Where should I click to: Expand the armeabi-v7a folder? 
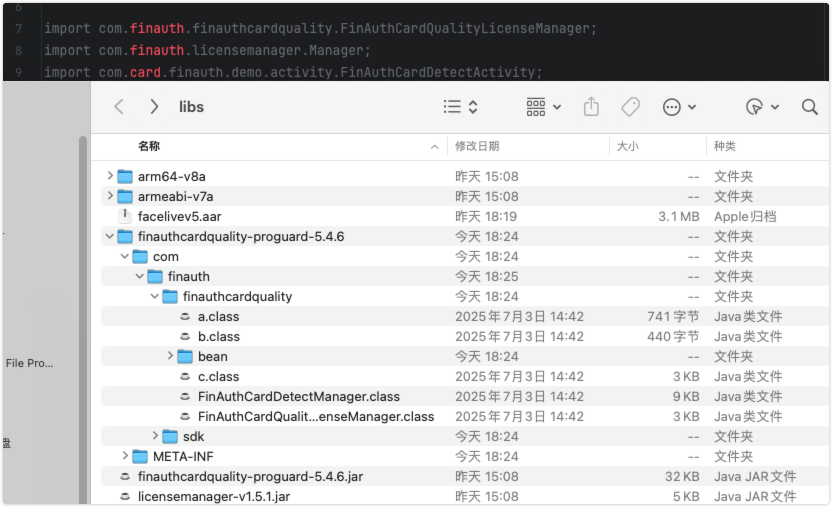point(110,196)
